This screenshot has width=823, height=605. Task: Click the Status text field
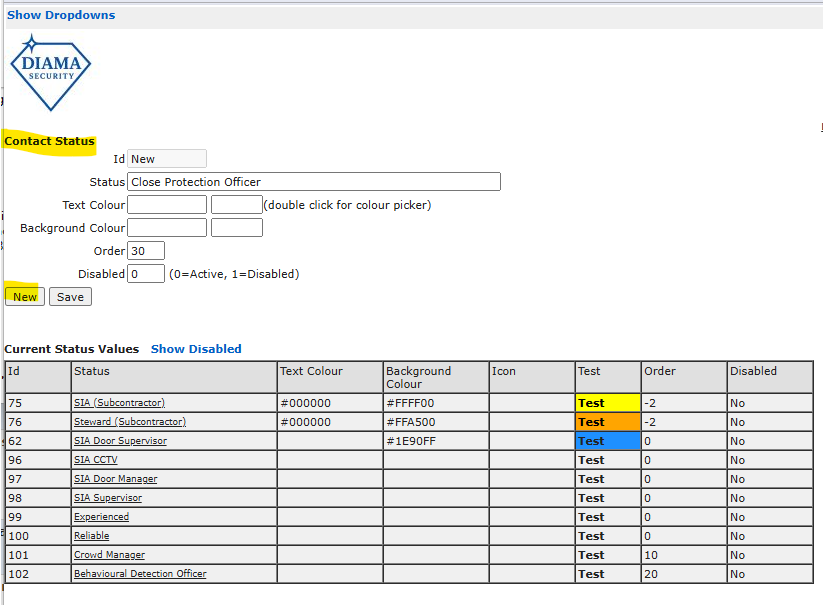pyautogui.click(x=314, y=182)
